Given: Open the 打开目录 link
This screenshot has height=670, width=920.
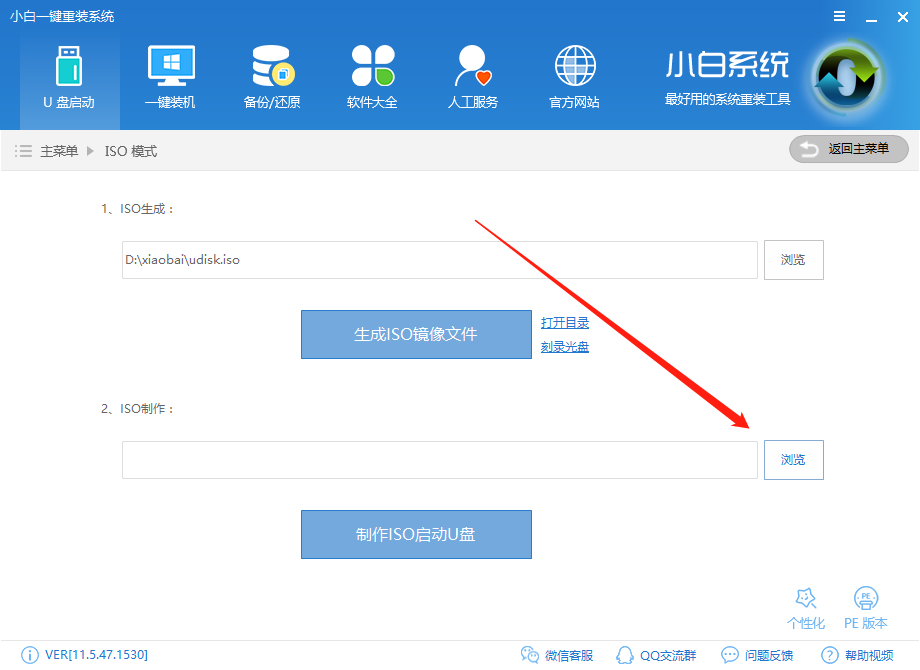Looking at the screenshot, I should (x=565, y=322).
